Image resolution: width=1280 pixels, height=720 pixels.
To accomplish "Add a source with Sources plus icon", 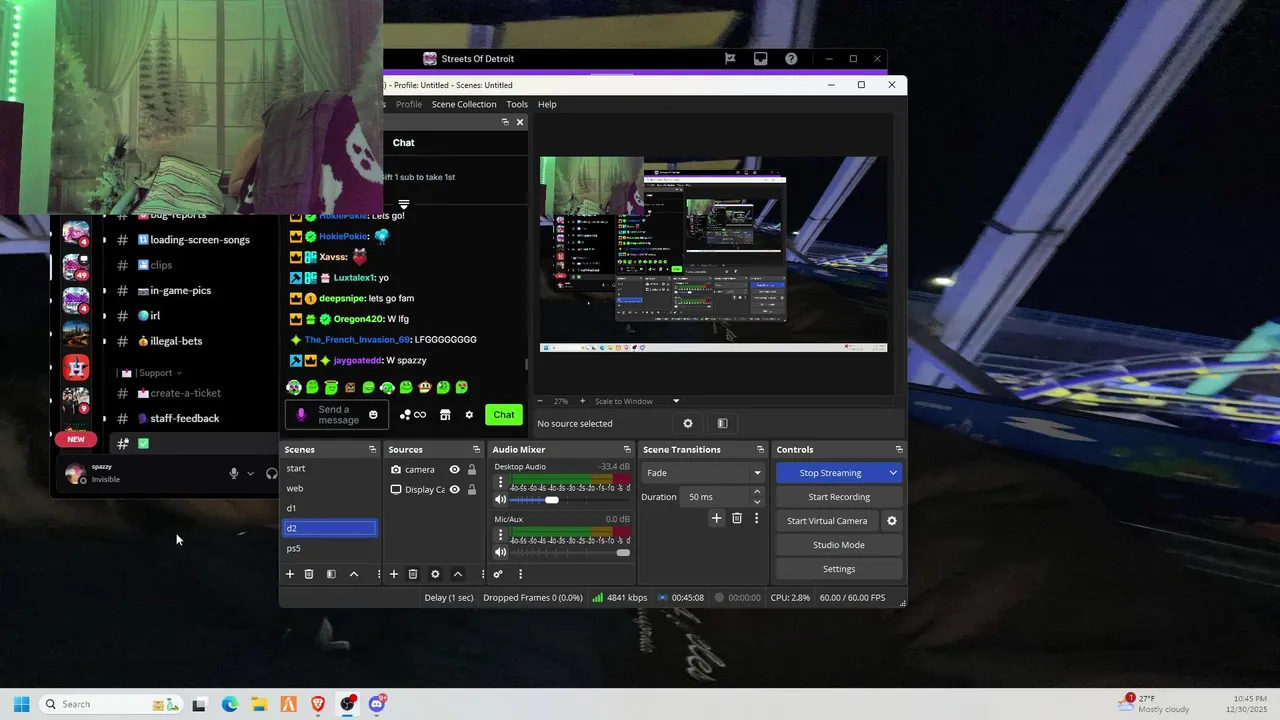I will 394,574.
